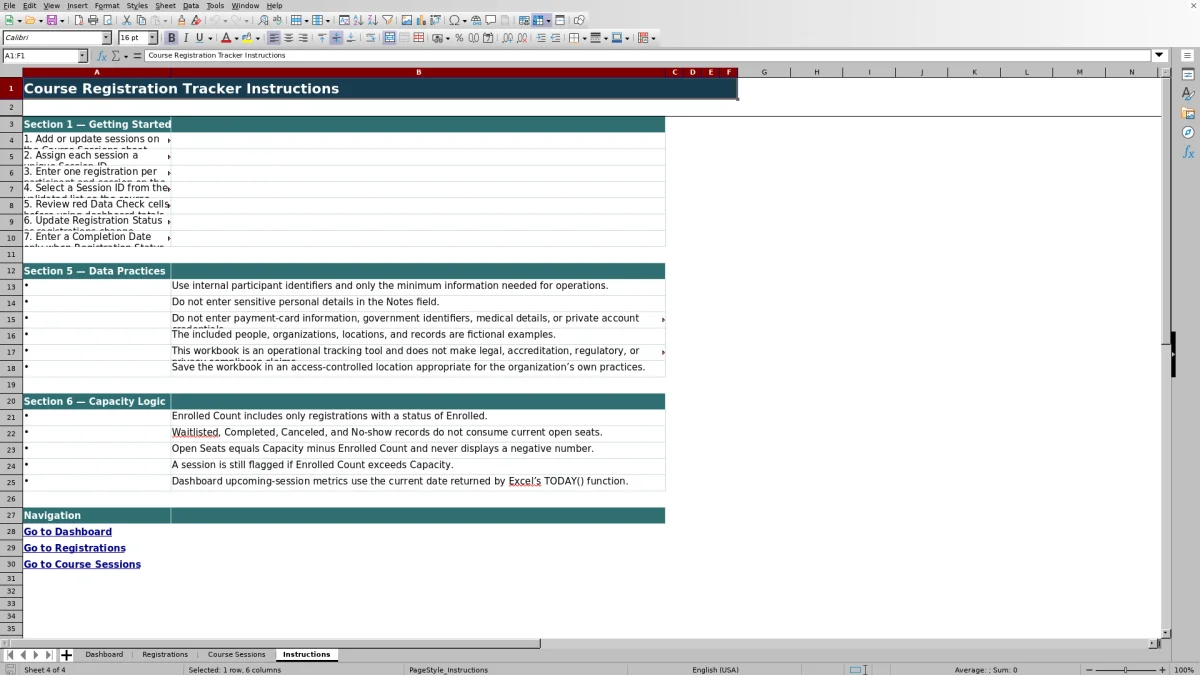The height and width of the screenshot is (675, 1200).
Task: Toggle Center Vertically alignment
Action: pyautogui.click(x=336, y=38)
